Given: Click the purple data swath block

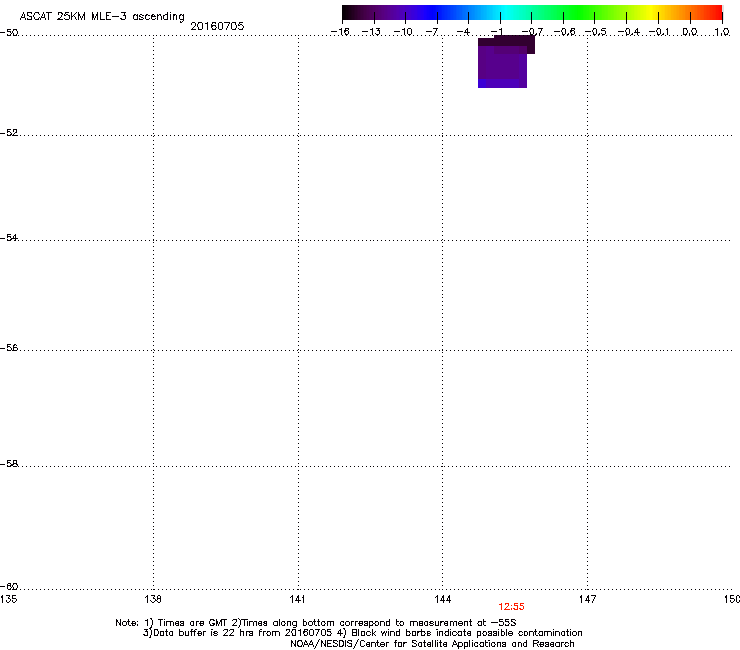Looking at the screenshot, I should [502, 66].
